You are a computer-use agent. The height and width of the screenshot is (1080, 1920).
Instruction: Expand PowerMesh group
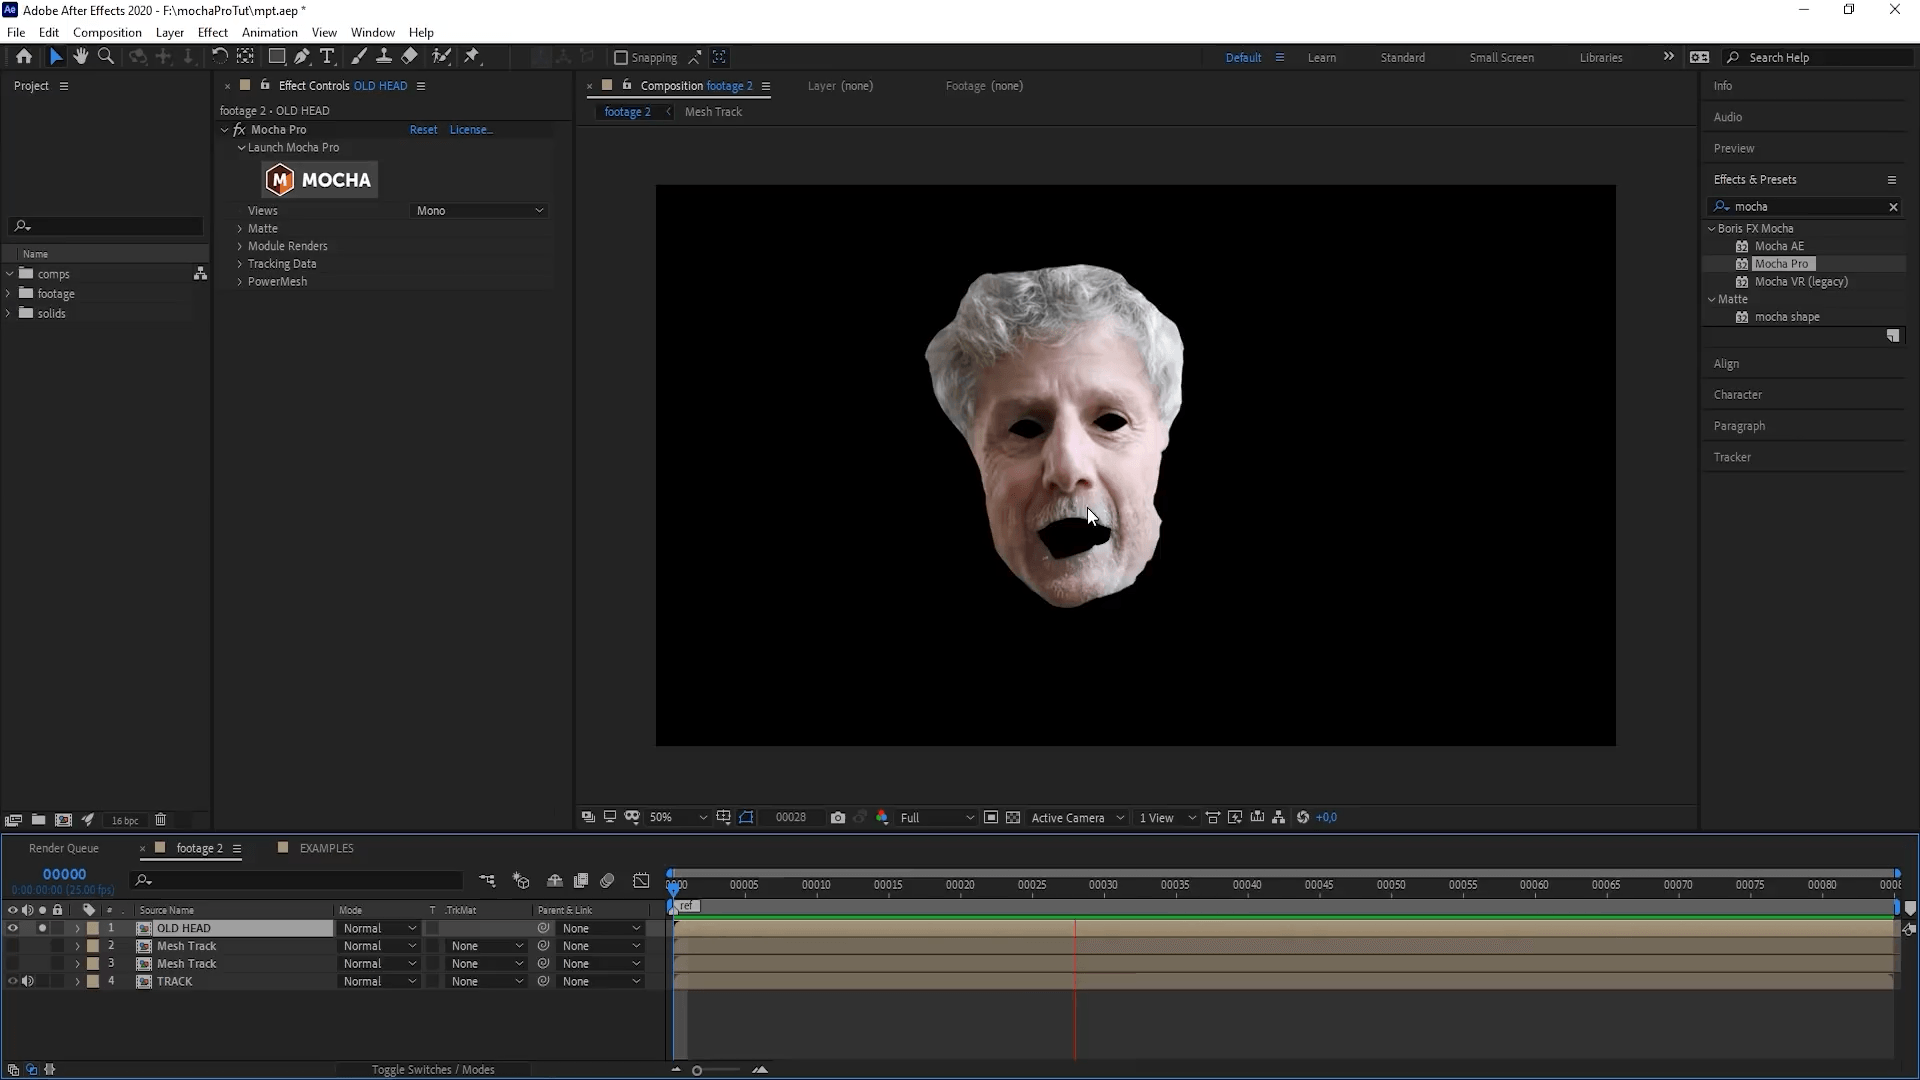[x=240, y=282]
